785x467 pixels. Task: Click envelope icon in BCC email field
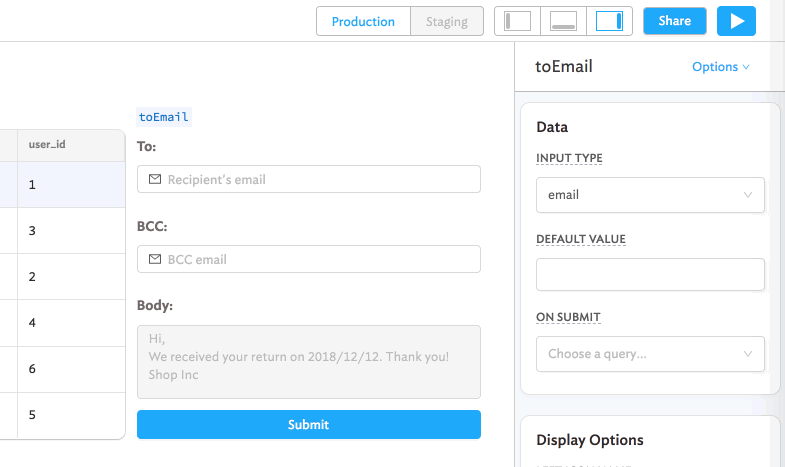[155, 259]
